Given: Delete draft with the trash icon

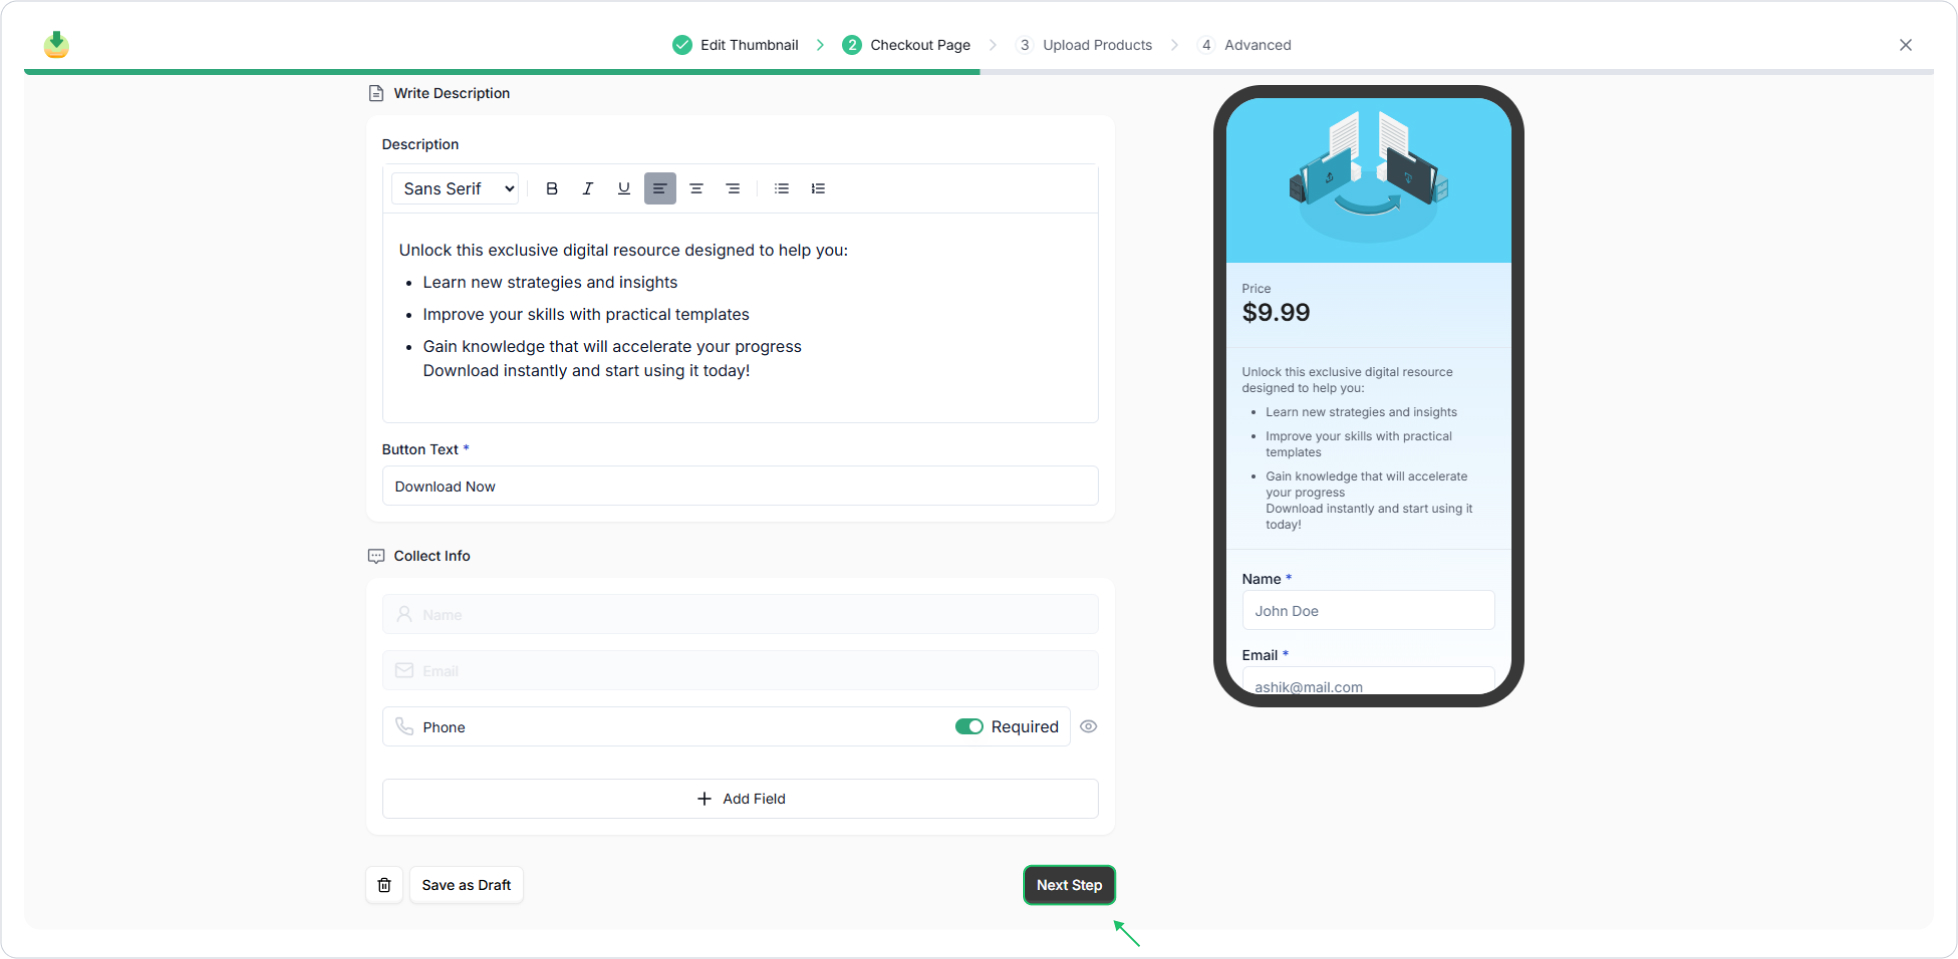Looking at the screenshot, I should coord(384,885).
